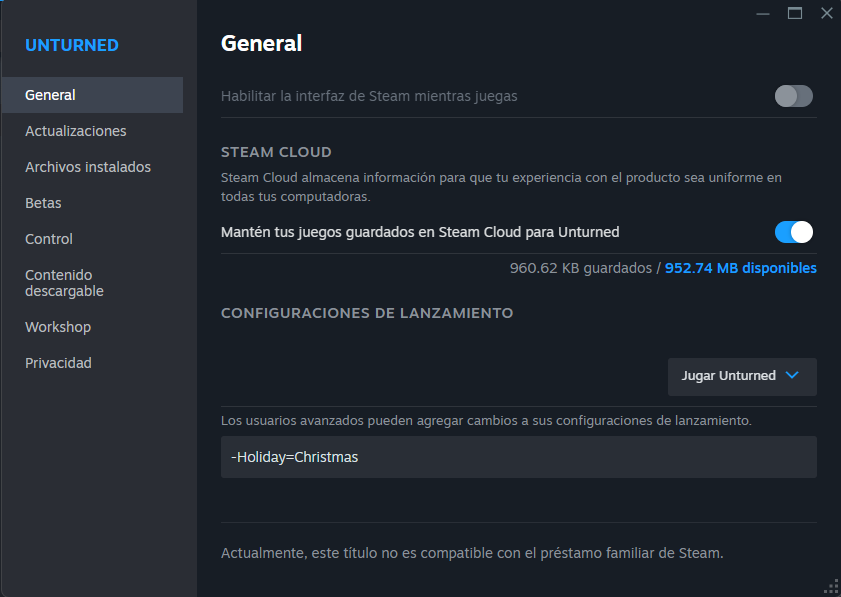Image resolution: width=841 pixels, height=597 pixels.
Task: Open the Actualizaciones section
Action: point(75,131)
